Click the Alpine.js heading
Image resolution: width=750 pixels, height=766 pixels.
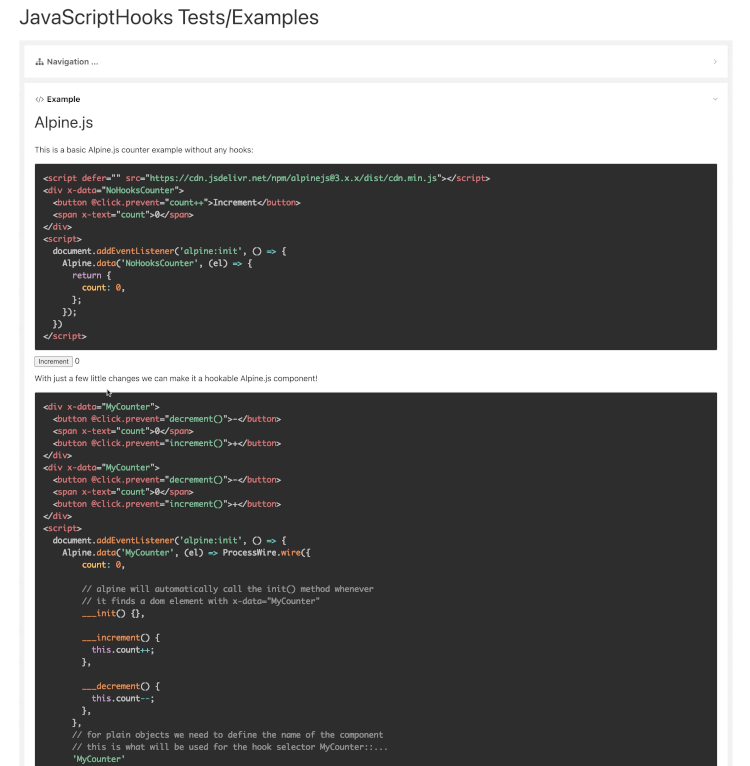tap(64, 122)
